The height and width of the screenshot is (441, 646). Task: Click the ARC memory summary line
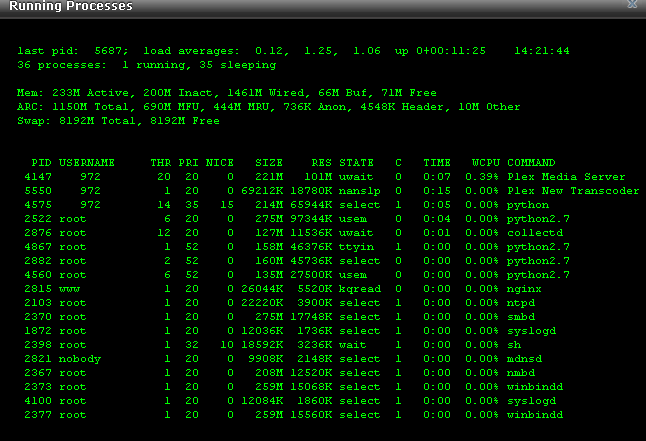[x=268, y=106]
